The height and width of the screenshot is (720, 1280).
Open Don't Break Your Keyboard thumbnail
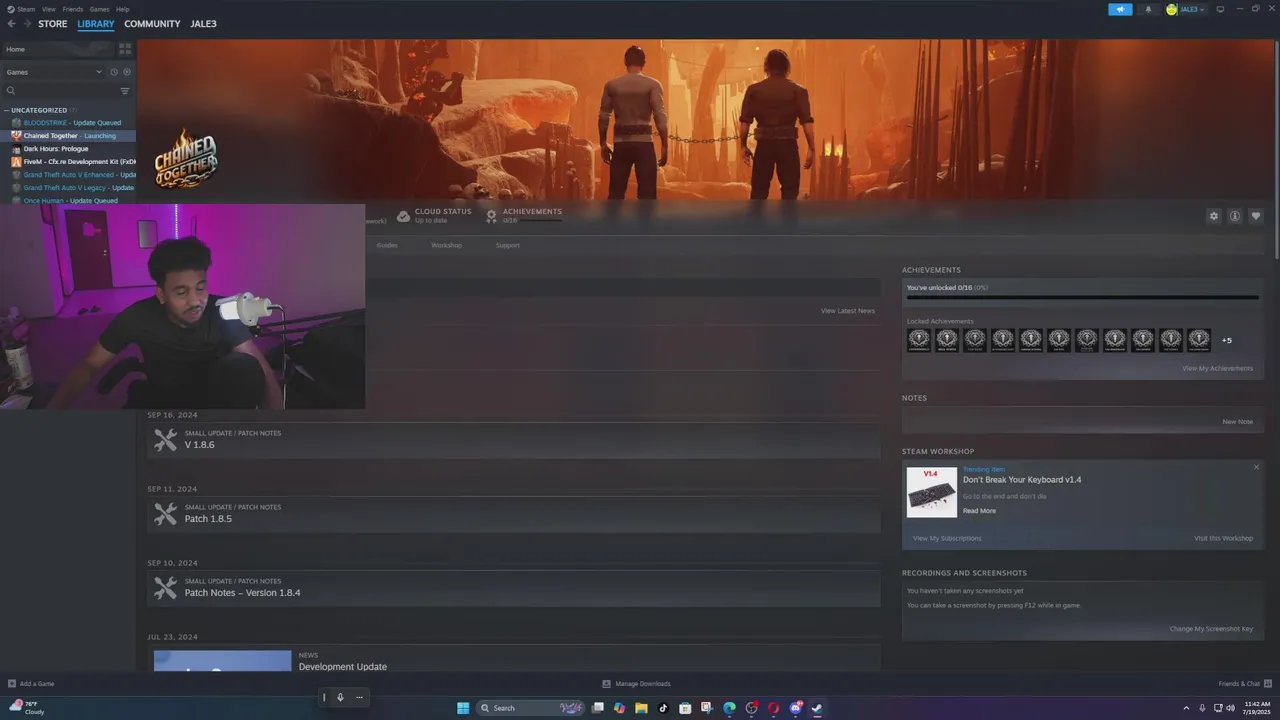tap(932, 492)
